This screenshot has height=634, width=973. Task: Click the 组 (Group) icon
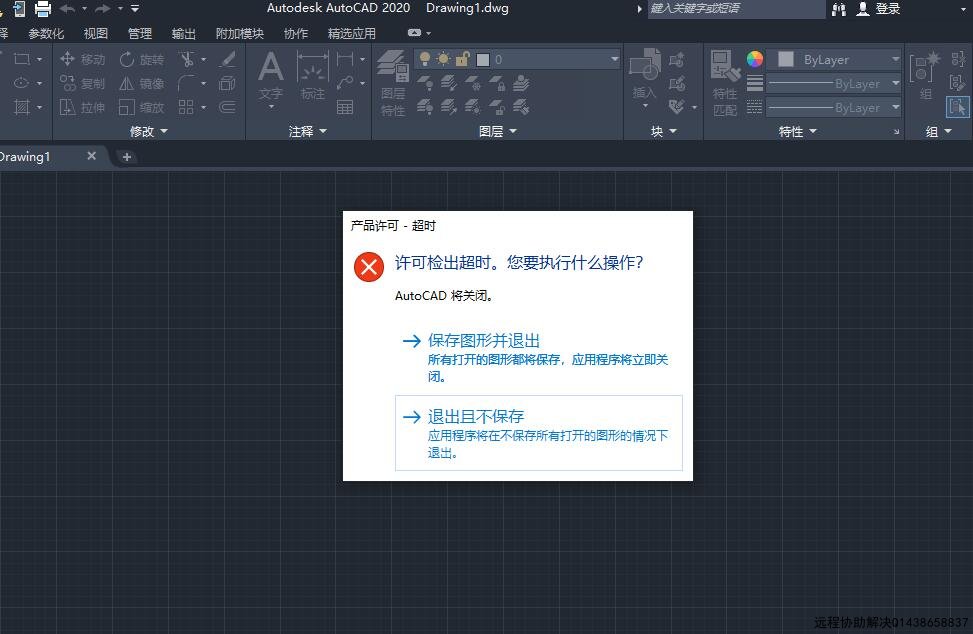click(925, 76)
